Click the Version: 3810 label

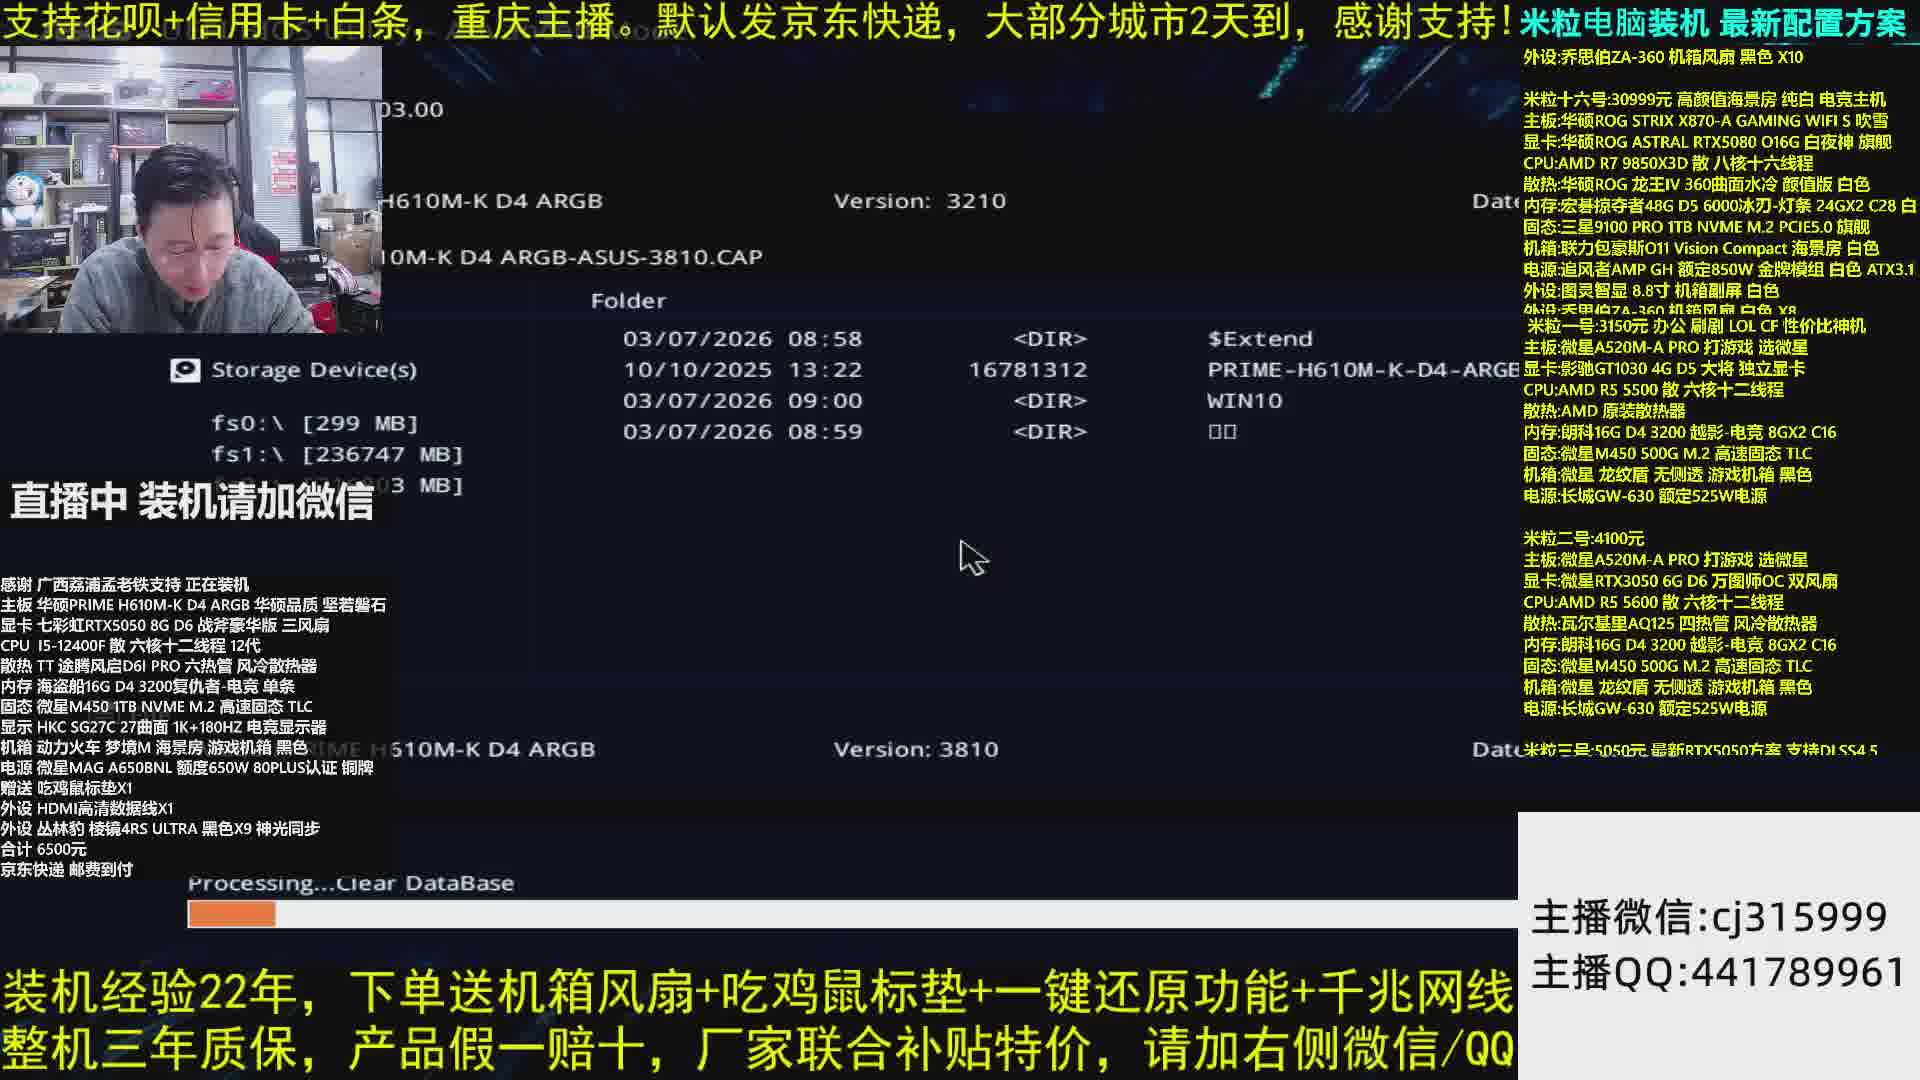pyautogui.click(x=915, y=749)
